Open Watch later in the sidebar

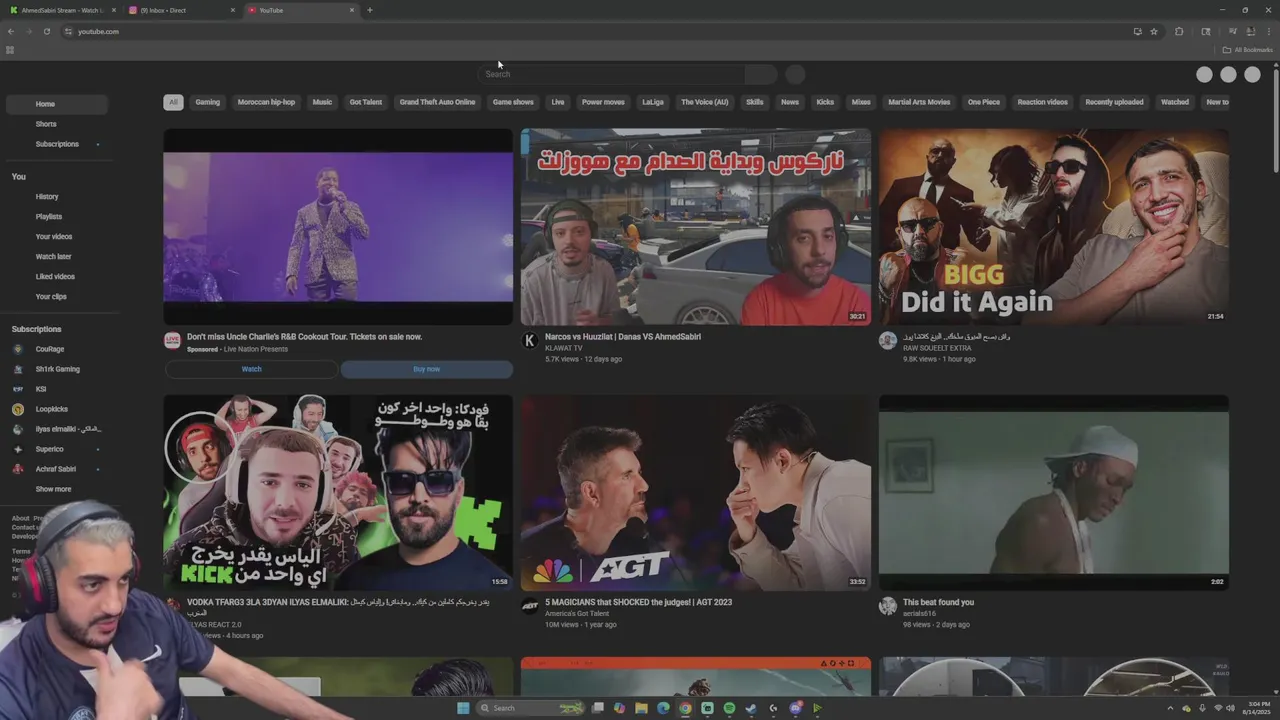pos(56,257)
